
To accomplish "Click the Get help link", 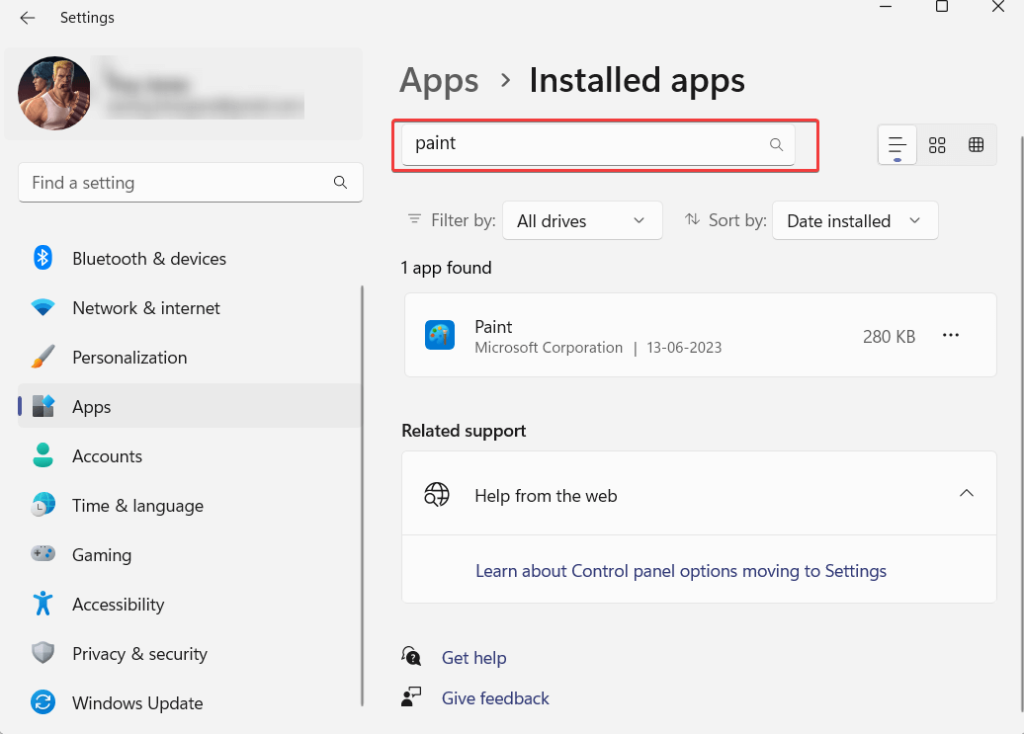I will (473, 658).
